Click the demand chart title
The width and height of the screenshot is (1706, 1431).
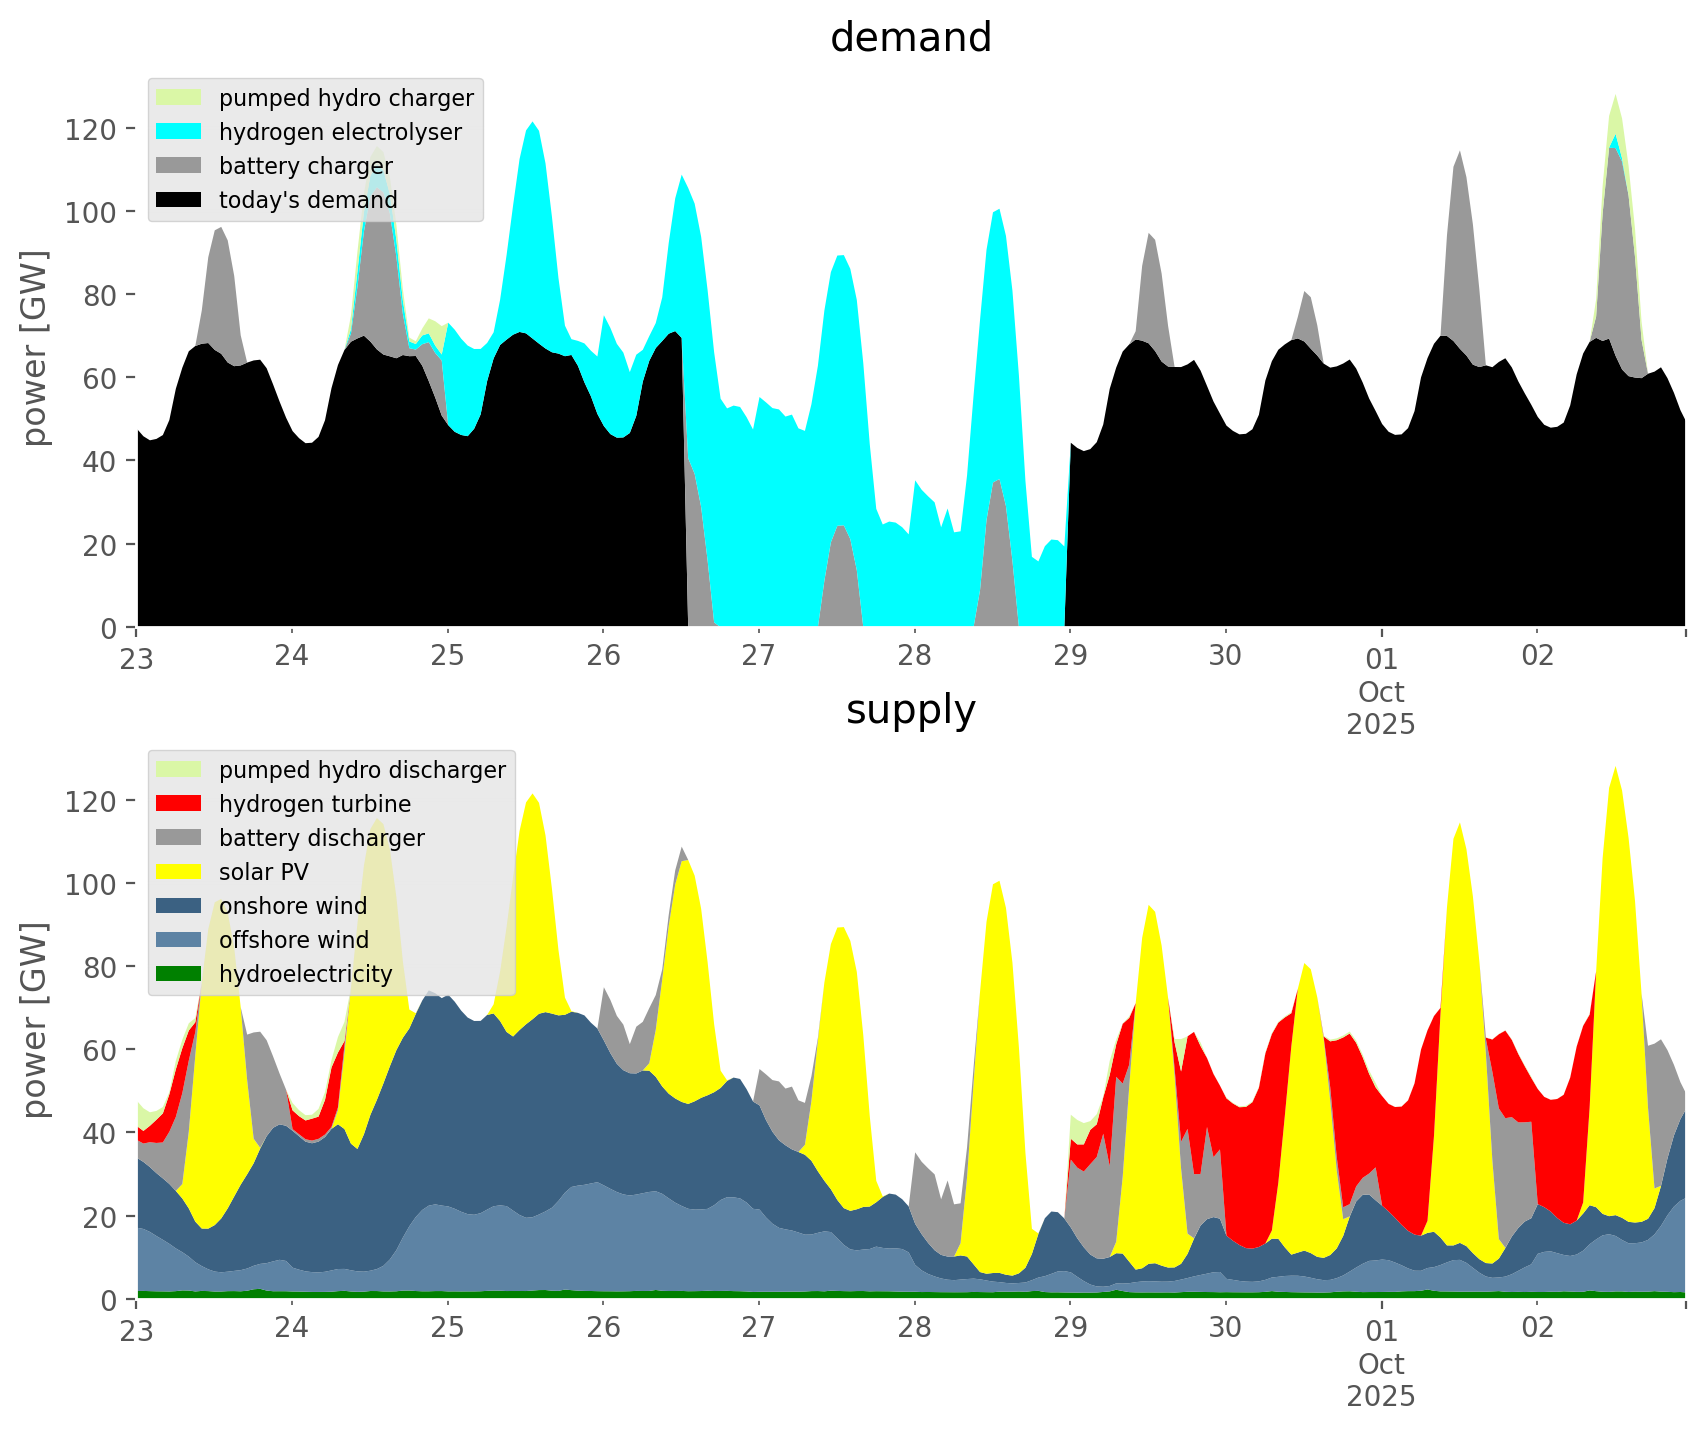click(910, 38)
